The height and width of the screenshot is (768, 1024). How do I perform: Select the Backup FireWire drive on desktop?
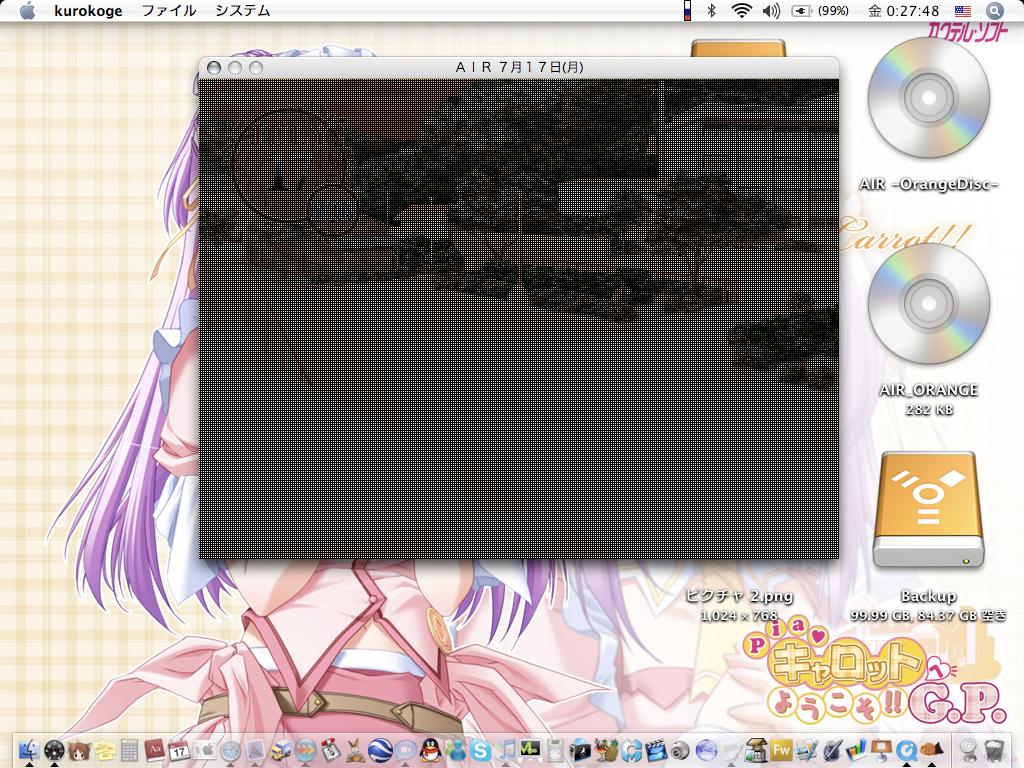click(928, 509)
